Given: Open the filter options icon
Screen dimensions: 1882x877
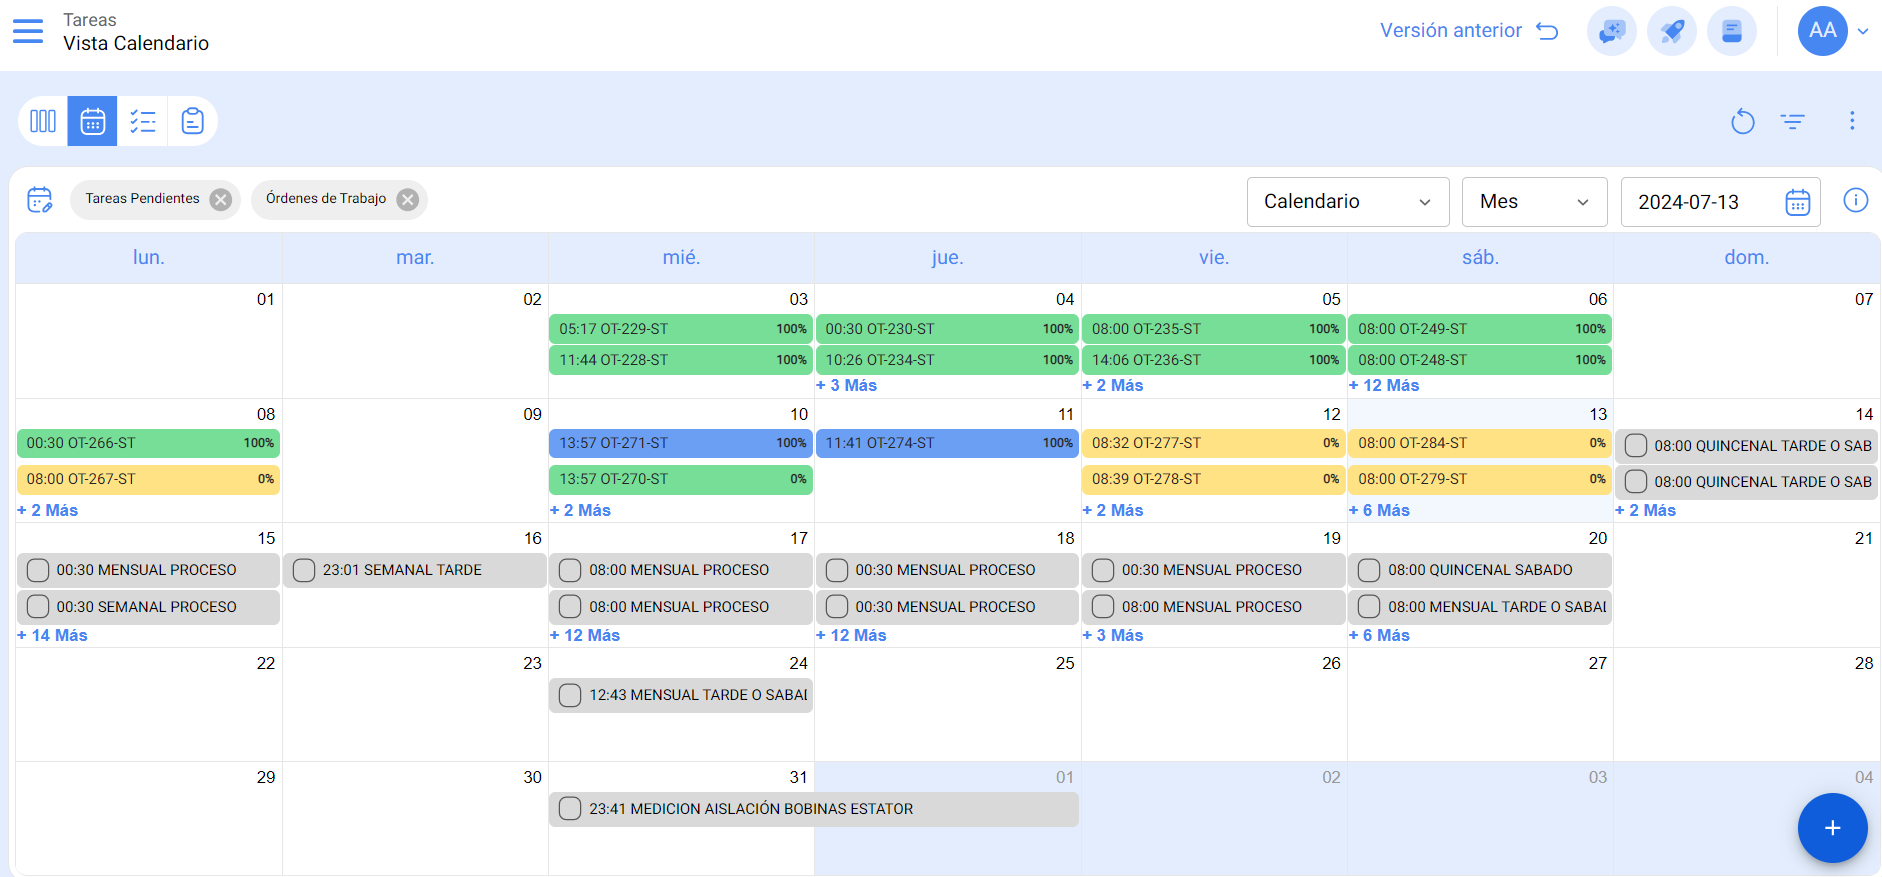Looking at the screenshot, I should click(1792, 121).
